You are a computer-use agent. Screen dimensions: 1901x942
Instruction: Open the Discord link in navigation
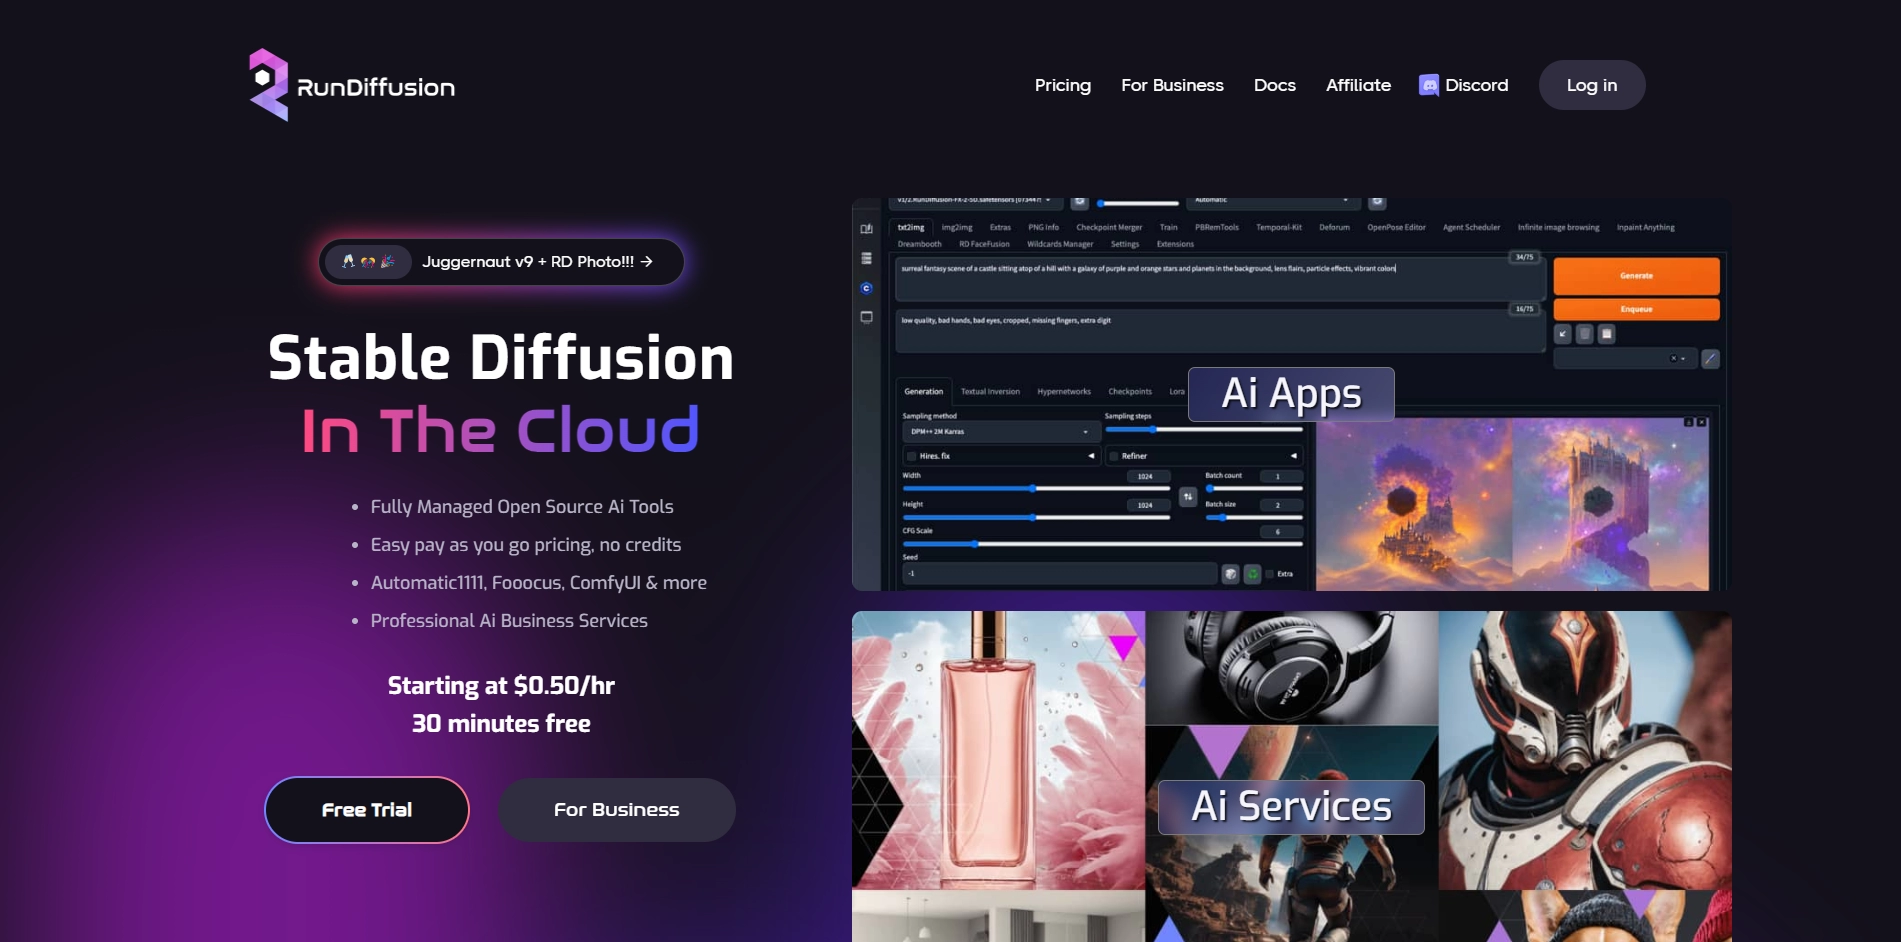point(1463,85)
